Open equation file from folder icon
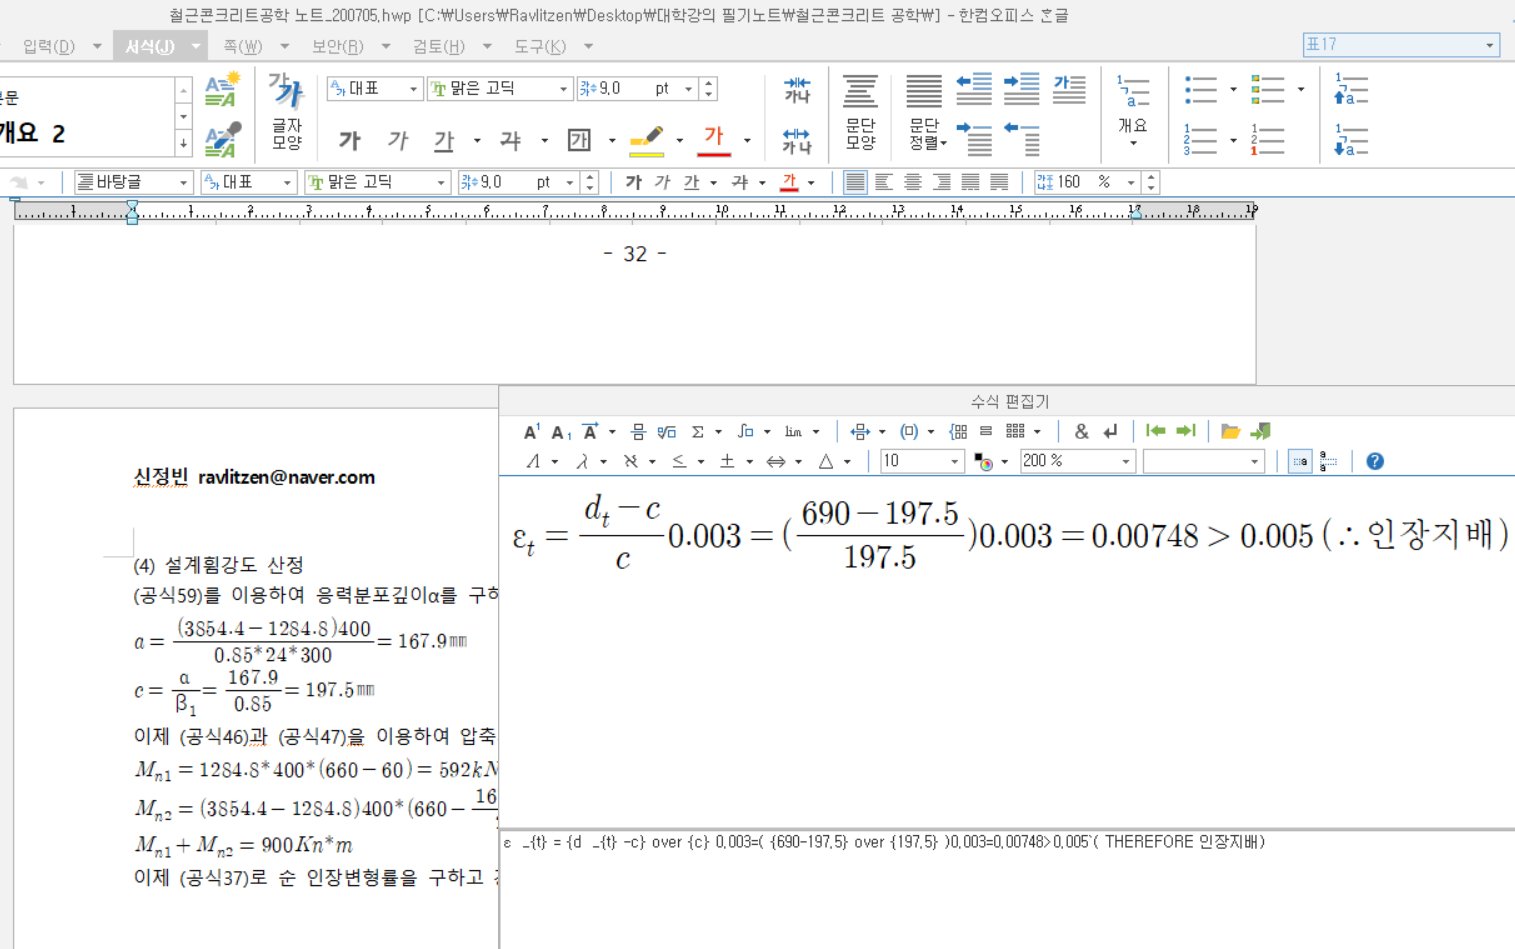Image resolution: width=1515 pixels, height=949 pixels. pyautogui.click(x=1230, y=431)
